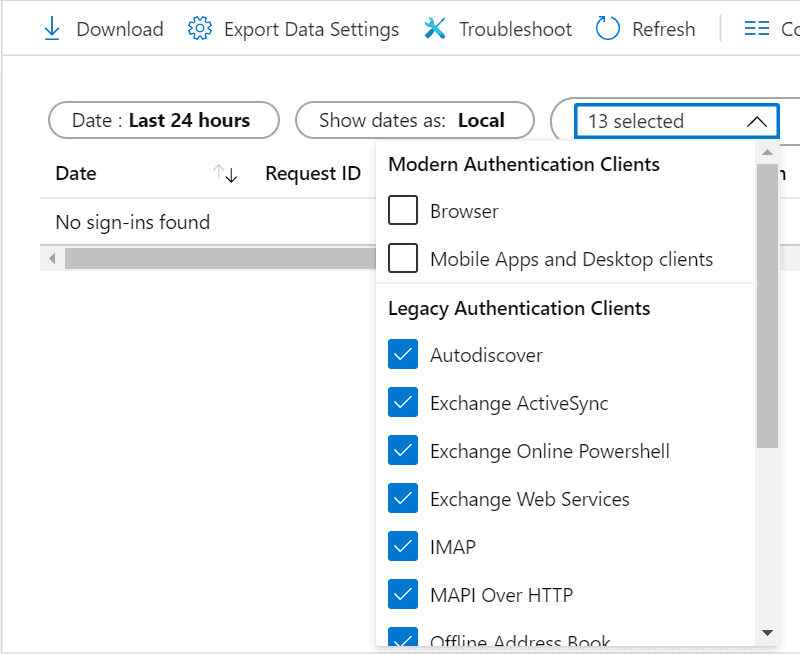Image resolution: width=800 pixels, height=654 pixels.
Task: Click the dropdown vertical scrollbar thumb
Action: [x=767, y=306]
